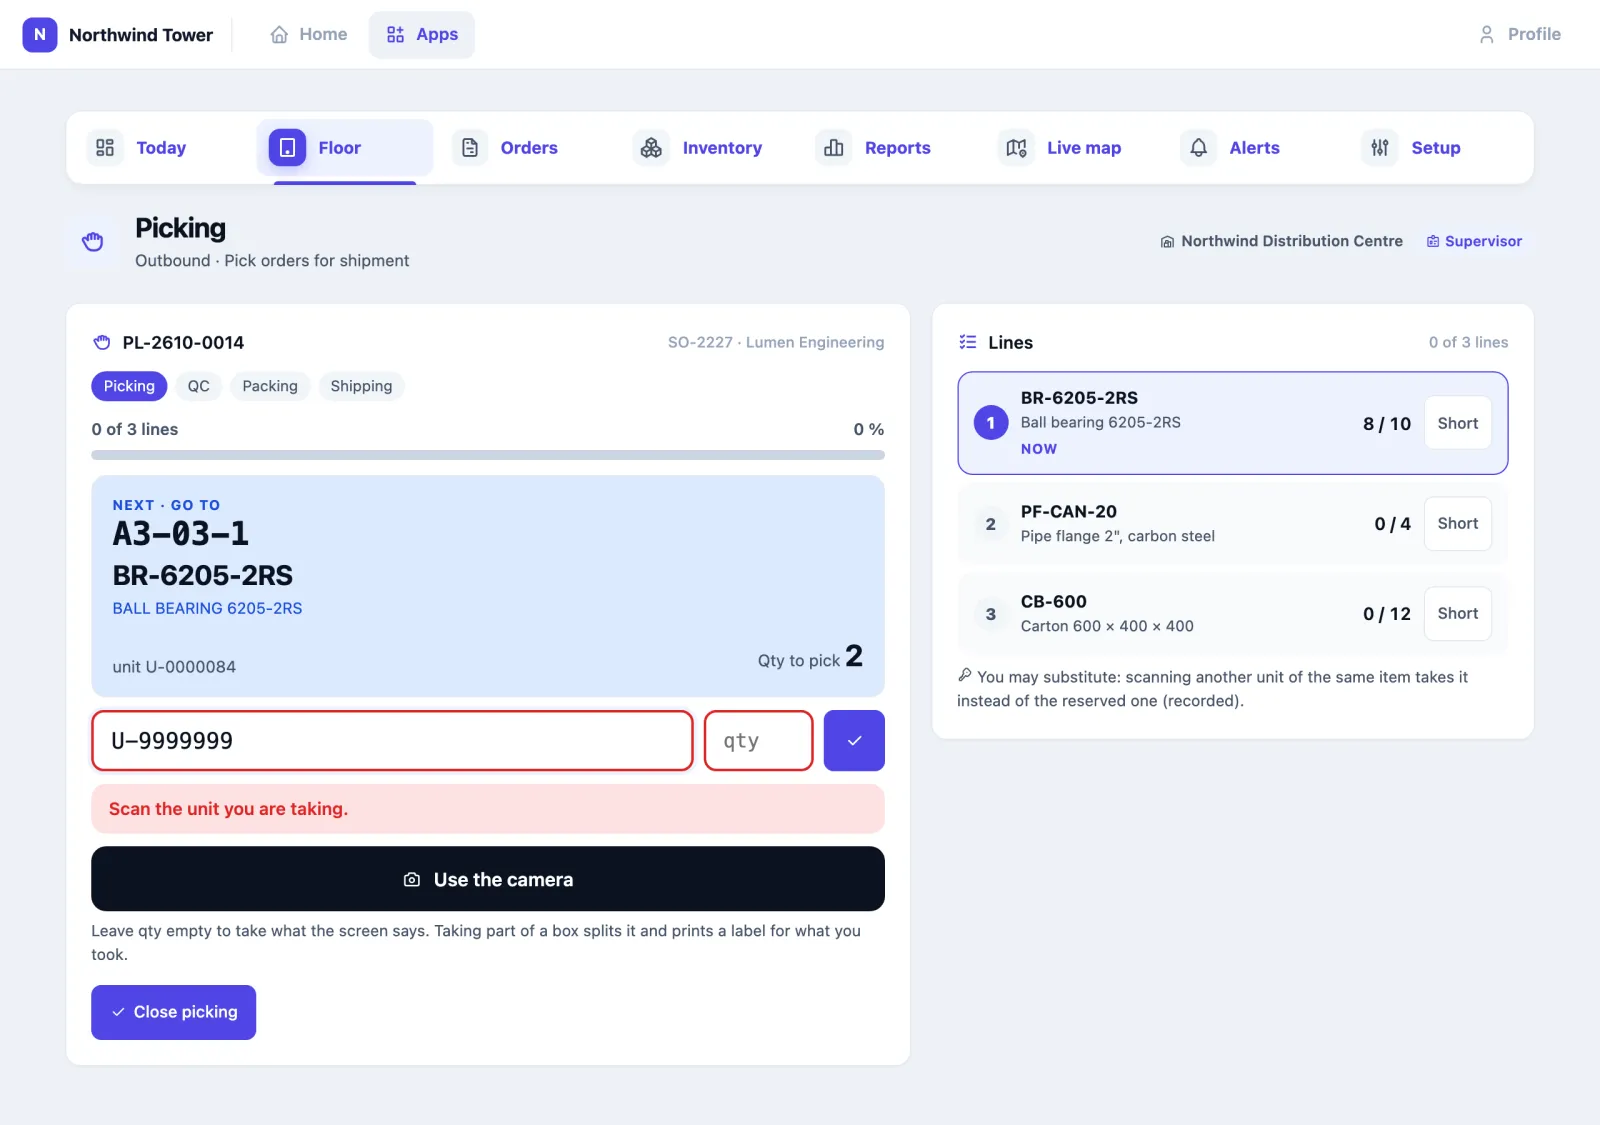Click the Supervisor role link
Image resolution: width=1600 pixels, height=1125 pixels.
click(x=1474, y=241)
